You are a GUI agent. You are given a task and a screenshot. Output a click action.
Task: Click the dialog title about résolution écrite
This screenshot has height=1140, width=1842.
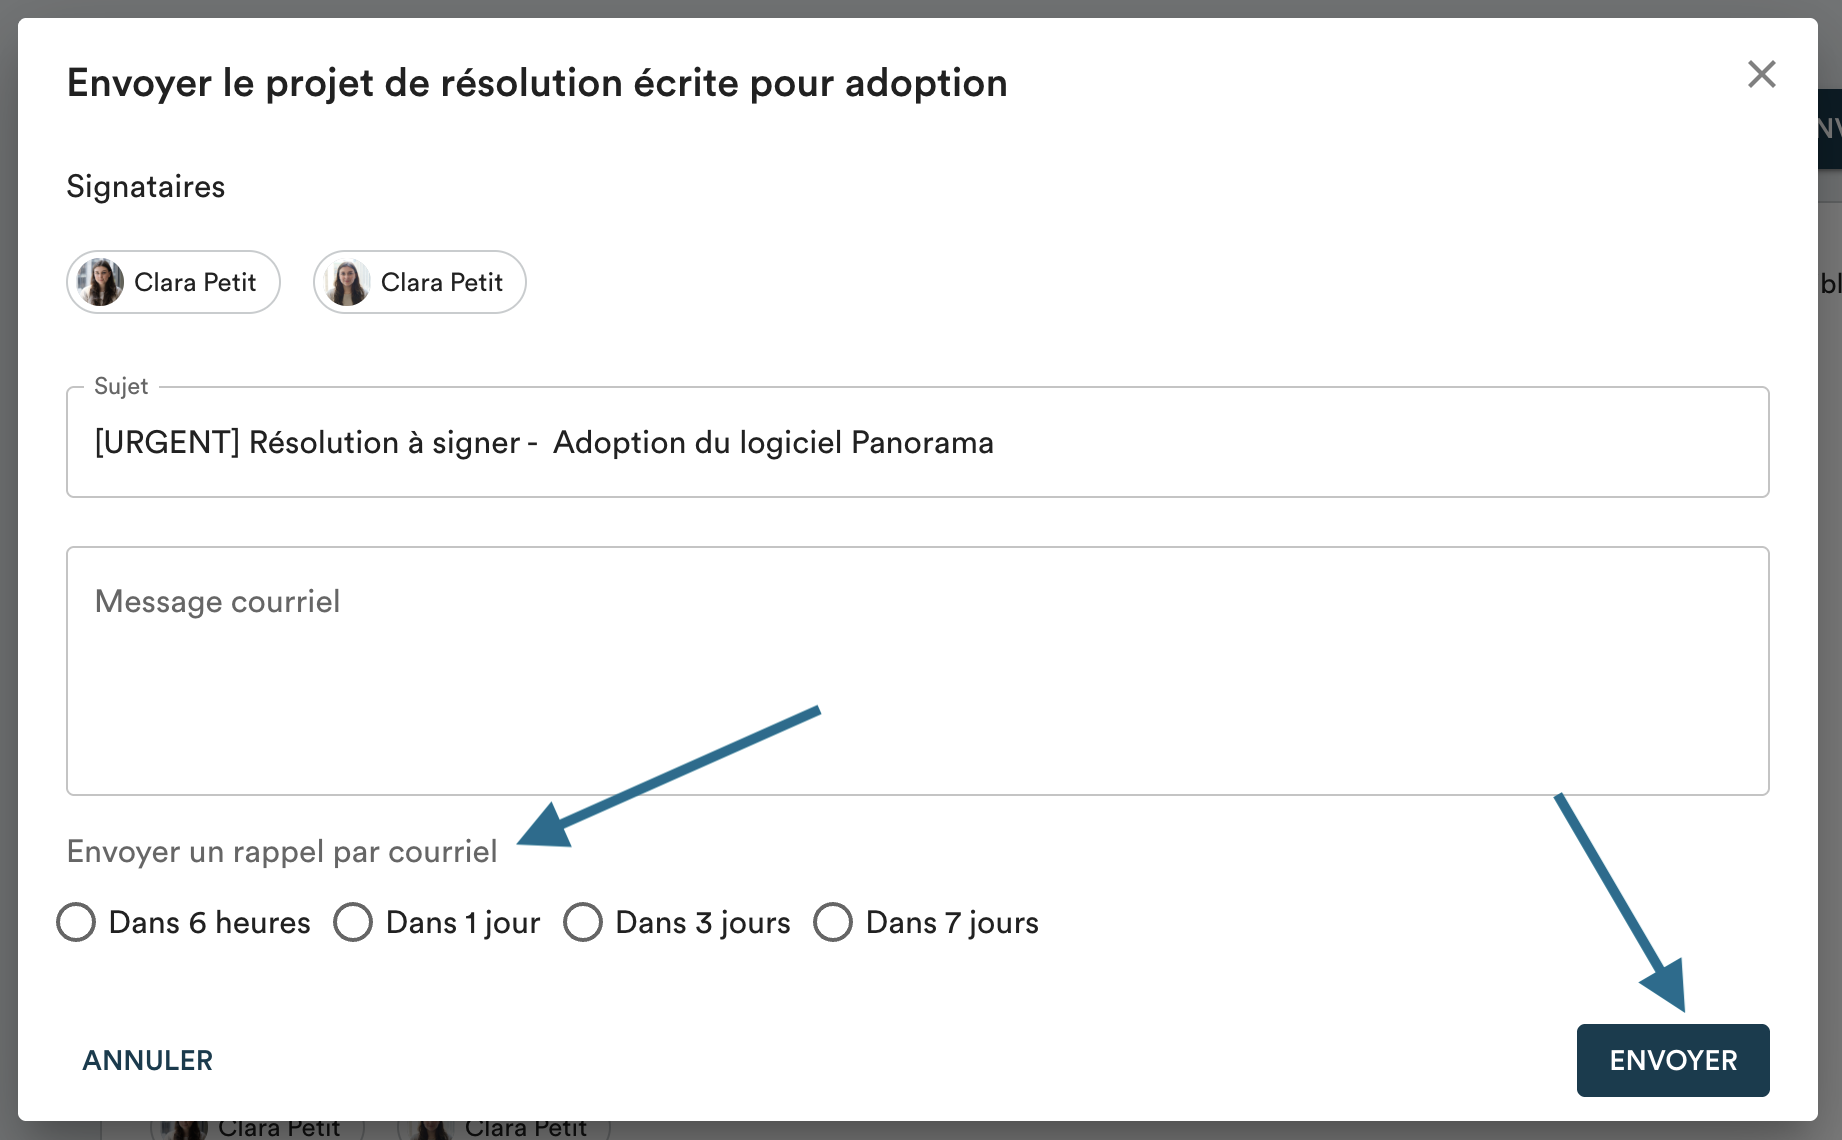(537, 83)
